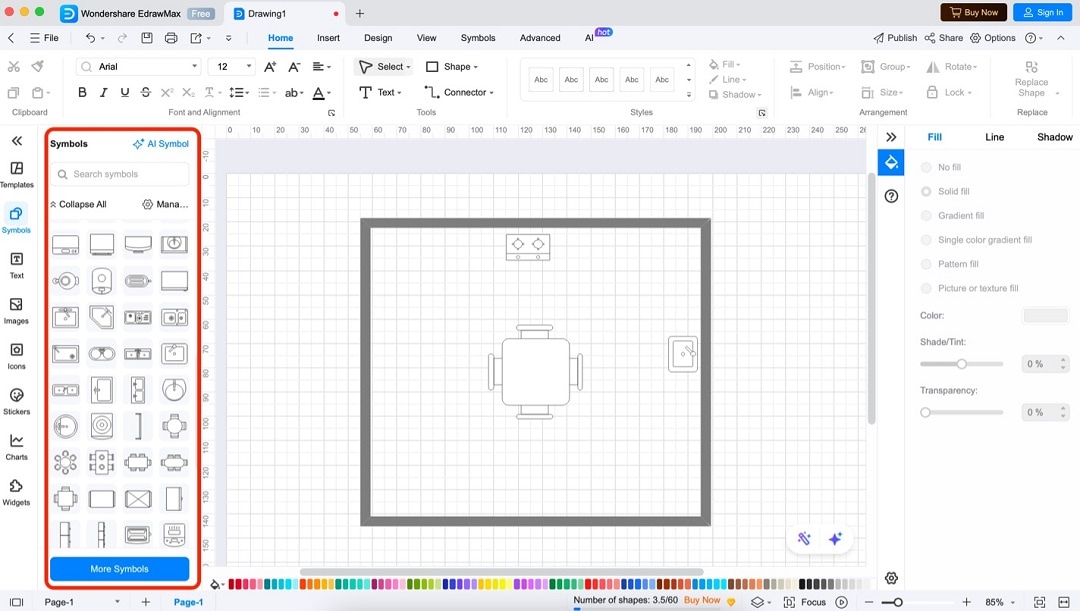Open a new document tab with plus
1080x611 pixels.
point(360,13)
